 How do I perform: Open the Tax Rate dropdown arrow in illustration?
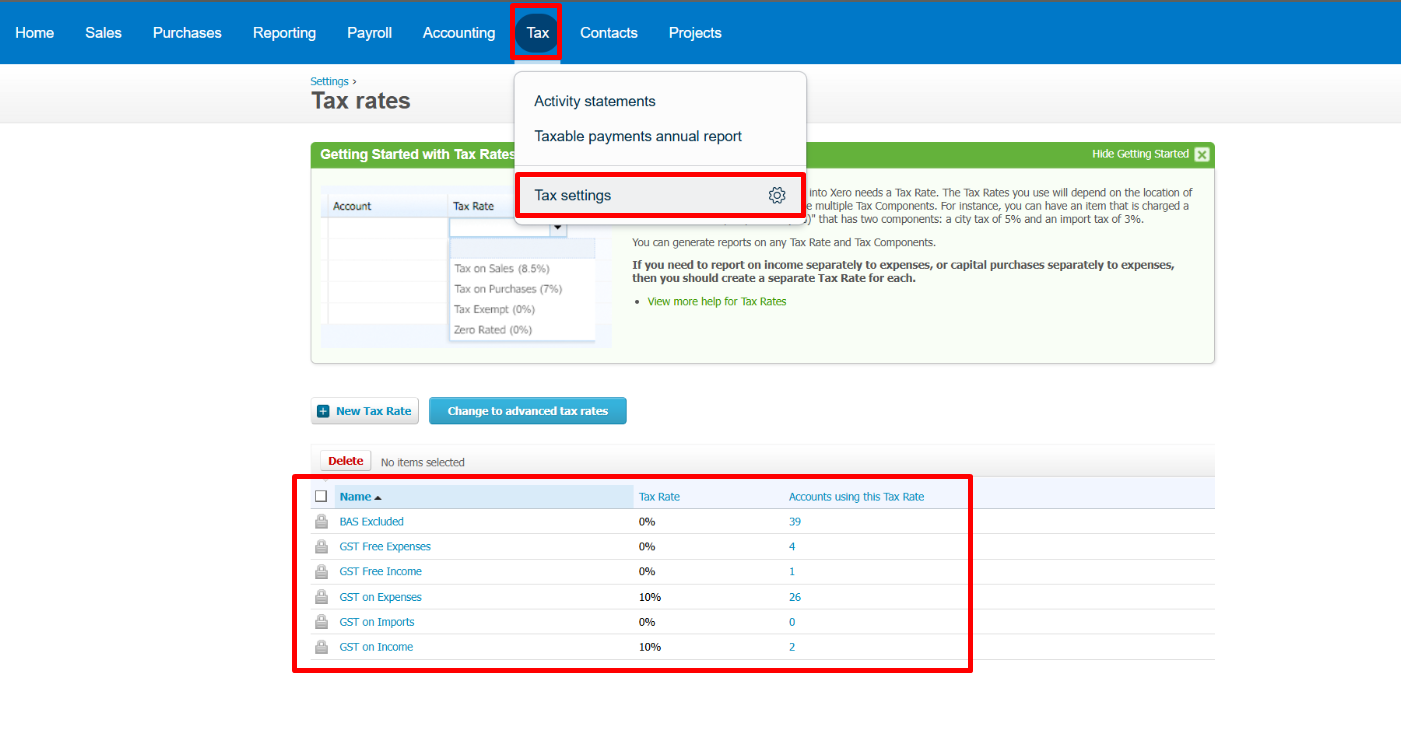click(558, 228)
